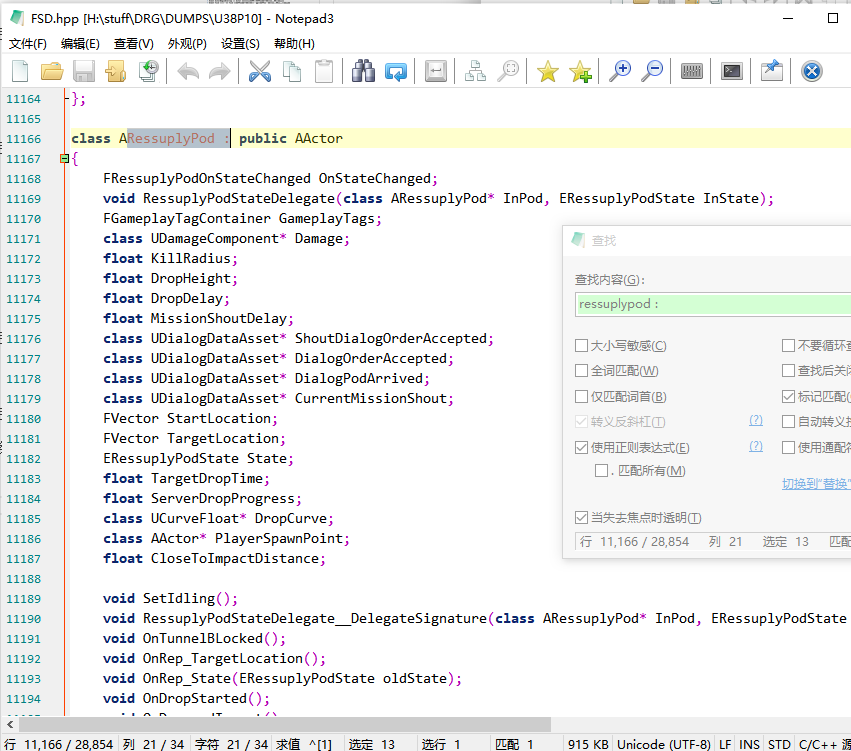This screenshot has height=751, width=851.
Task: Undo last edit with left arrow icon
Action: [188, 71]
